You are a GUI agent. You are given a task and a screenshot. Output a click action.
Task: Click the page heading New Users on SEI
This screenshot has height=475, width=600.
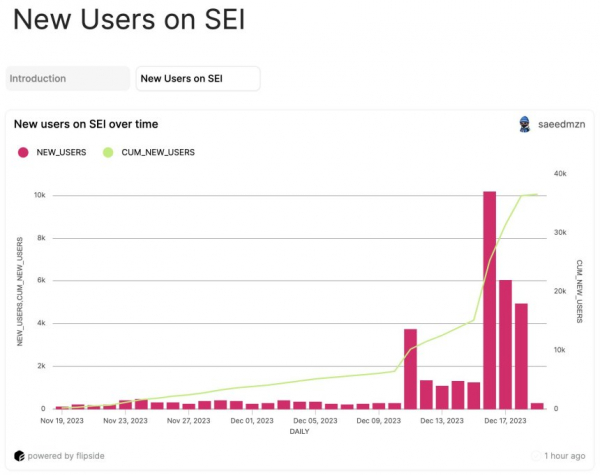pos(129,19)
